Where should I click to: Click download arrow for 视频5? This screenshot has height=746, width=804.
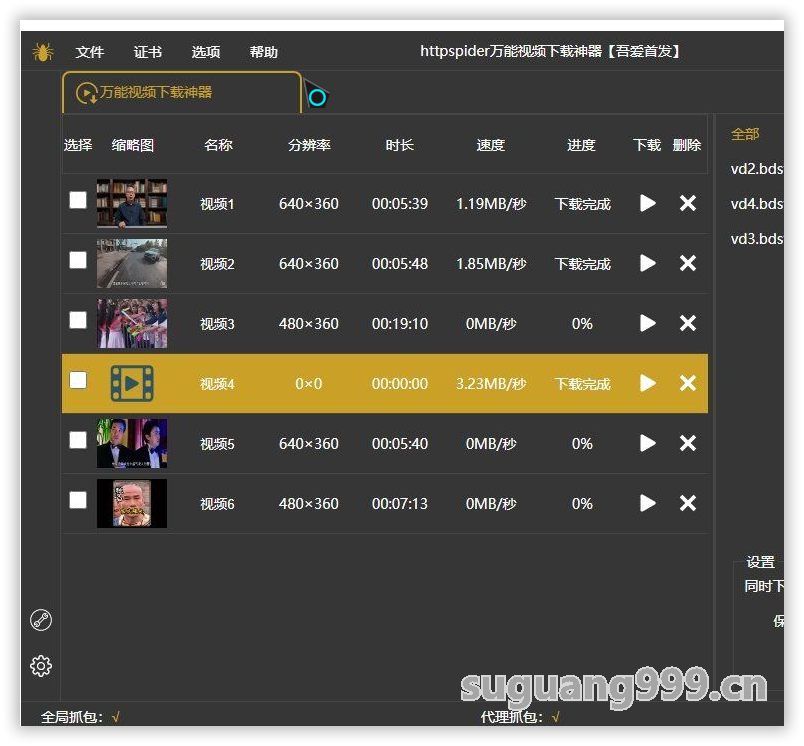[648, 443]
